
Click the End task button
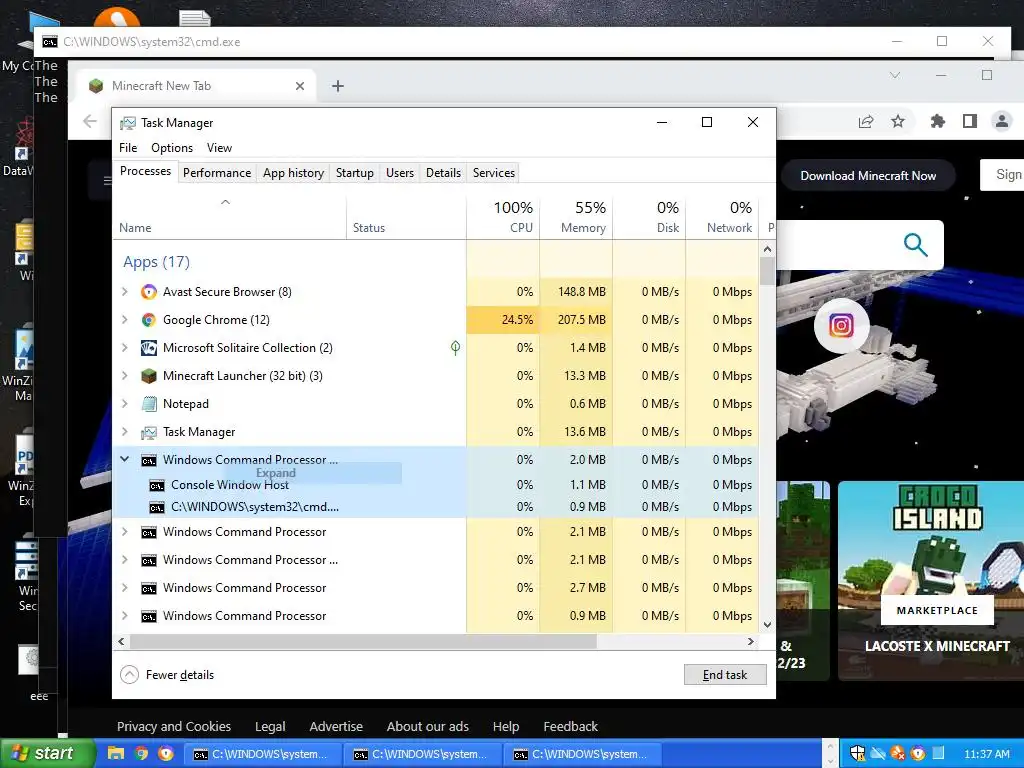725,675
